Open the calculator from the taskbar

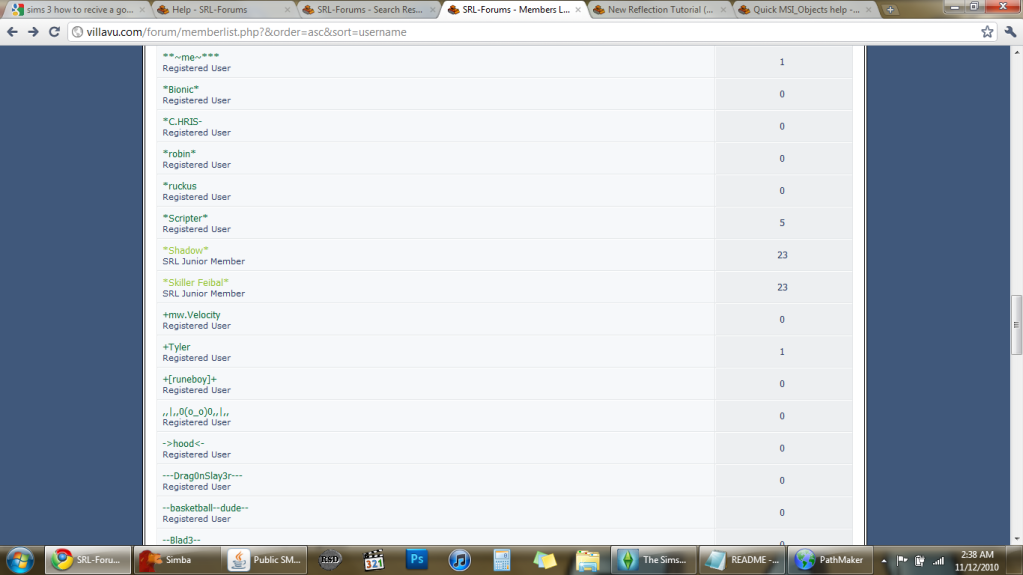point(502,560)
